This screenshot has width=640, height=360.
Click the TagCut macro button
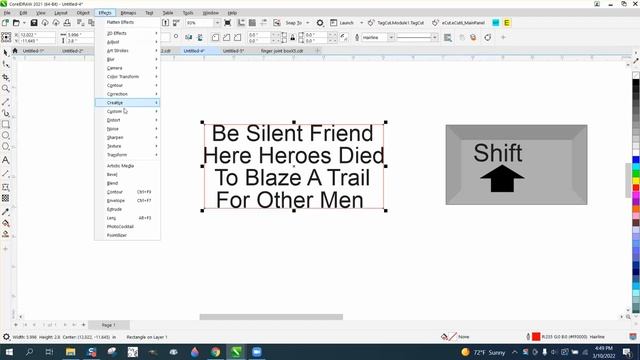pyautogui.click(x=396, y=23)
